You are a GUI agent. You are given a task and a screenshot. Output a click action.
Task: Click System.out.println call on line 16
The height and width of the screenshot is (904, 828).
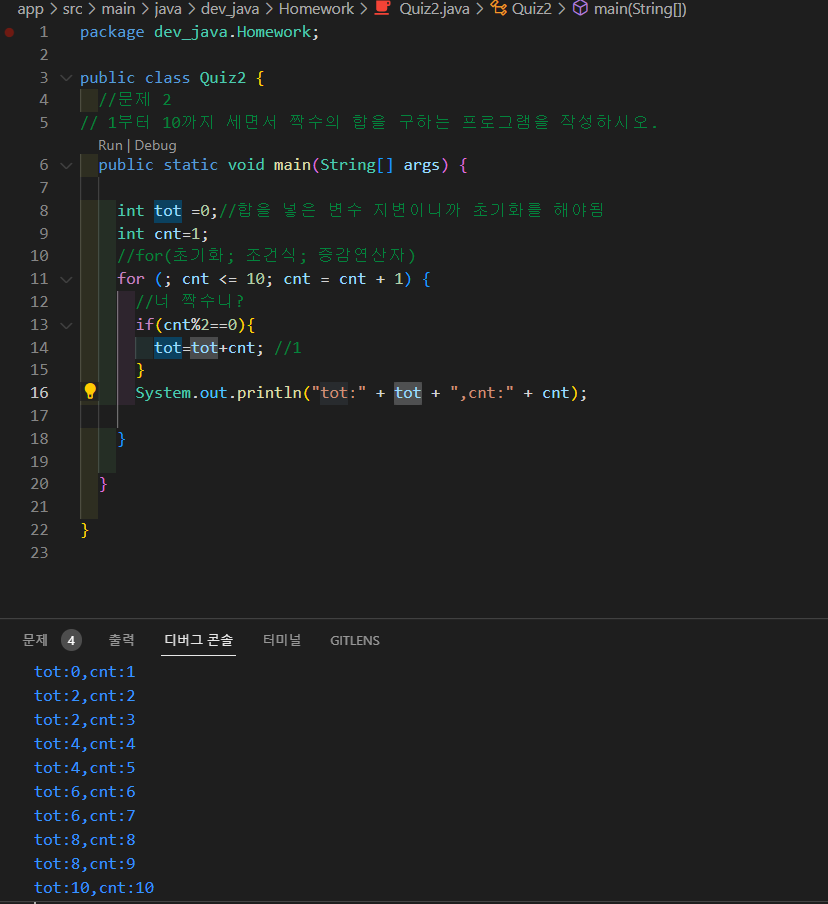(x=361, y=393)
